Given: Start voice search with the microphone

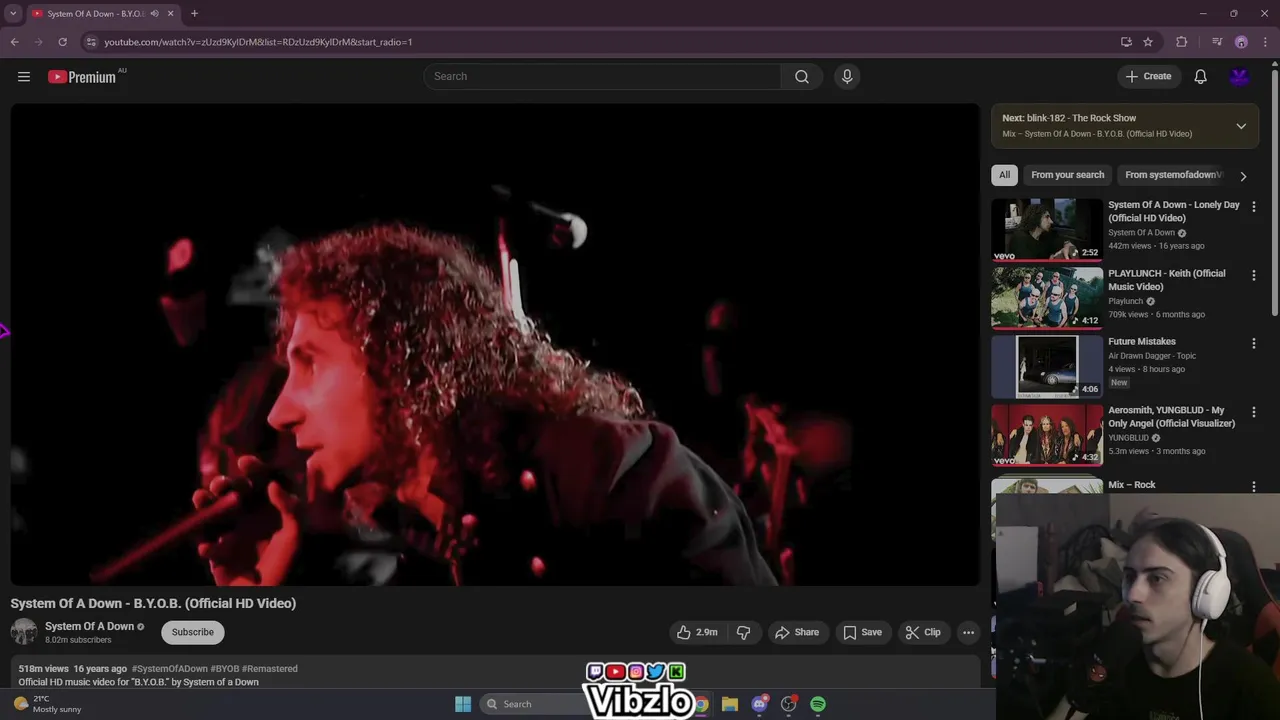Looking at the screenshot, I should (x=847, y=77).
